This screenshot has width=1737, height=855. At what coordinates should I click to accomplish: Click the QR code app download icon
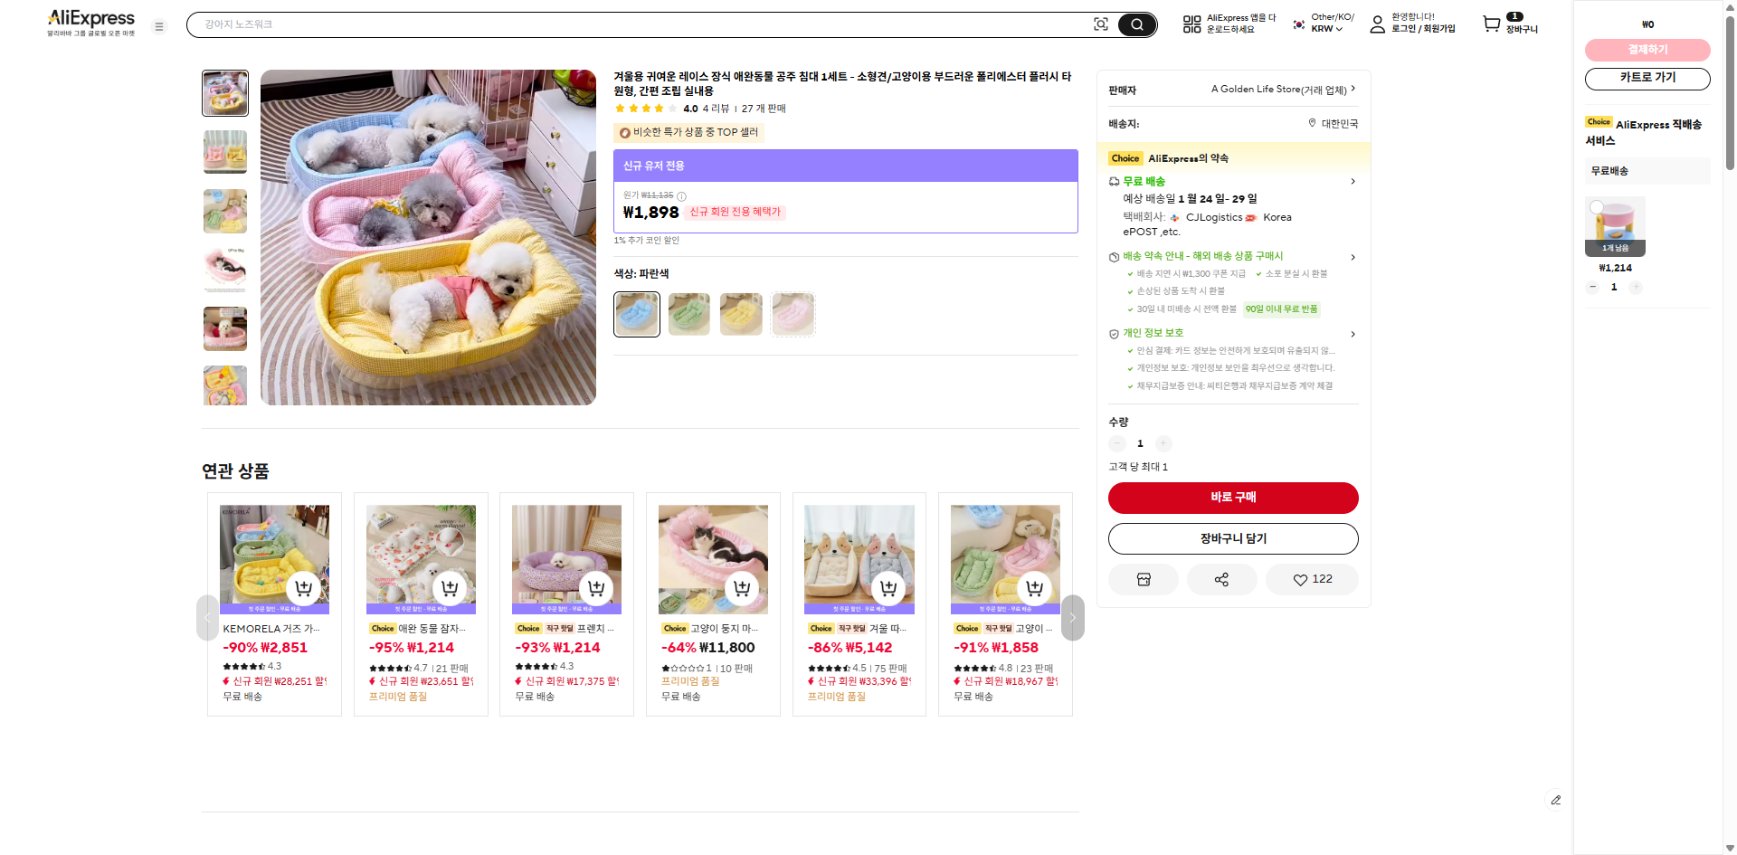[1191, 24]
